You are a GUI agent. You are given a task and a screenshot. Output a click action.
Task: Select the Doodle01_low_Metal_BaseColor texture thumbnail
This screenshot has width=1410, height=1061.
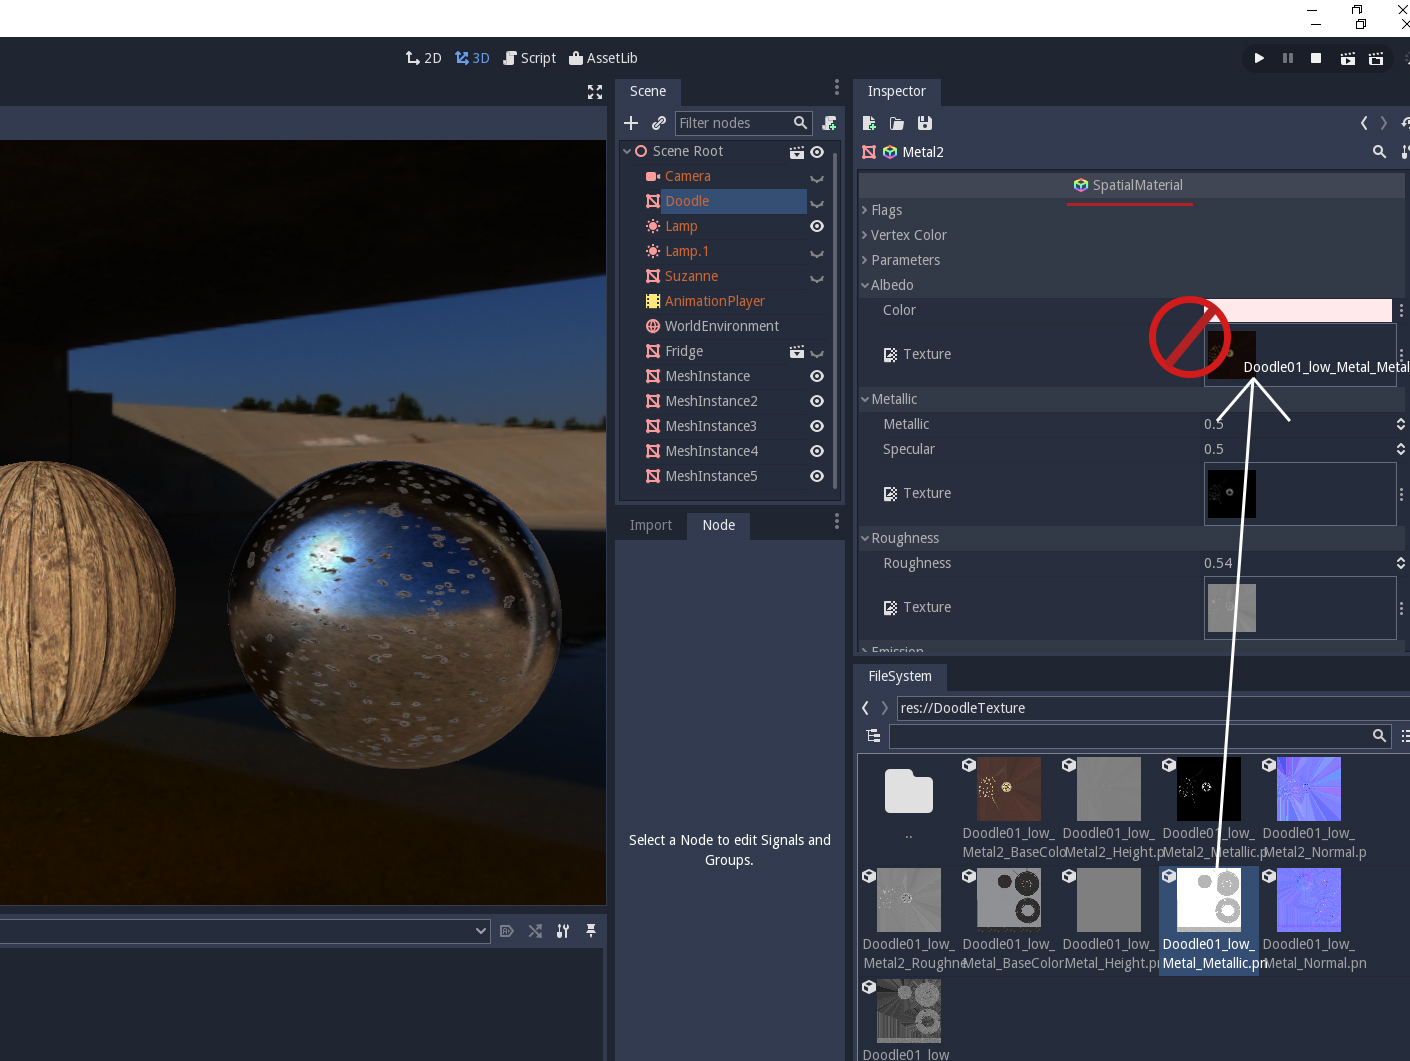(x=1008, y=899)
